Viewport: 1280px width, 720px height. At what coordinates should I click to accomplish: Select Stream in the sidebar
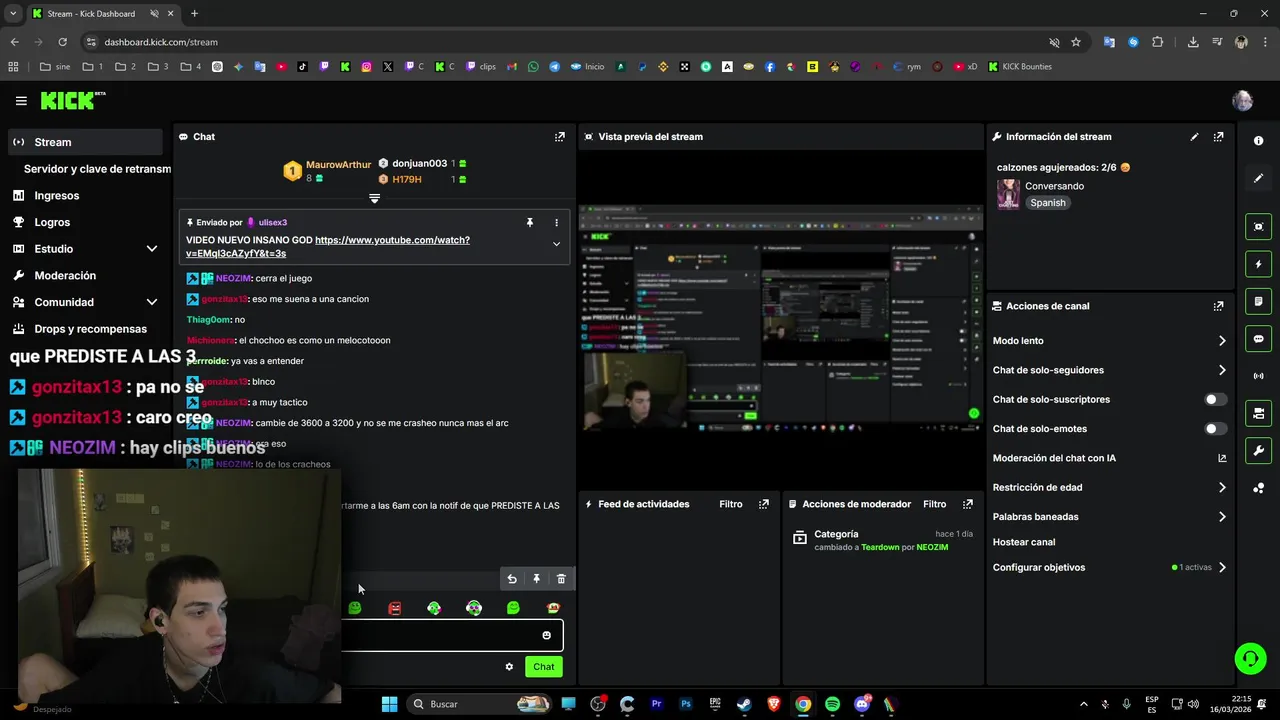[x=85, y=142]
